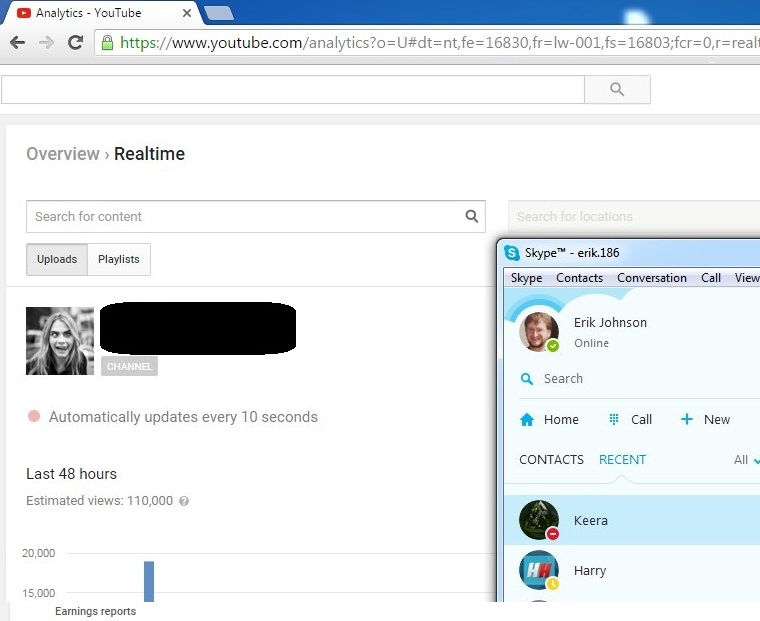Click the CHANNEL label badge
This screenshot has width=760, height=621.
(129, 366)
